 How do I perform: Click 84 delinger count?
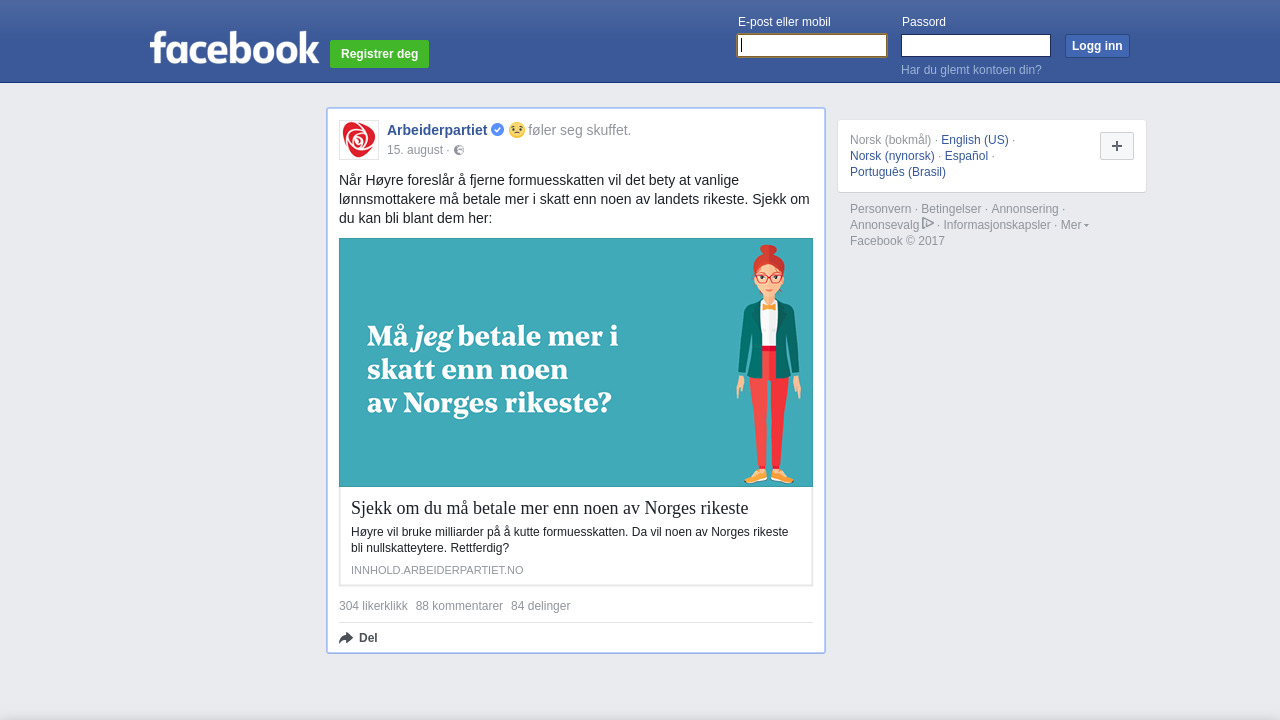[x=540, y=606]
